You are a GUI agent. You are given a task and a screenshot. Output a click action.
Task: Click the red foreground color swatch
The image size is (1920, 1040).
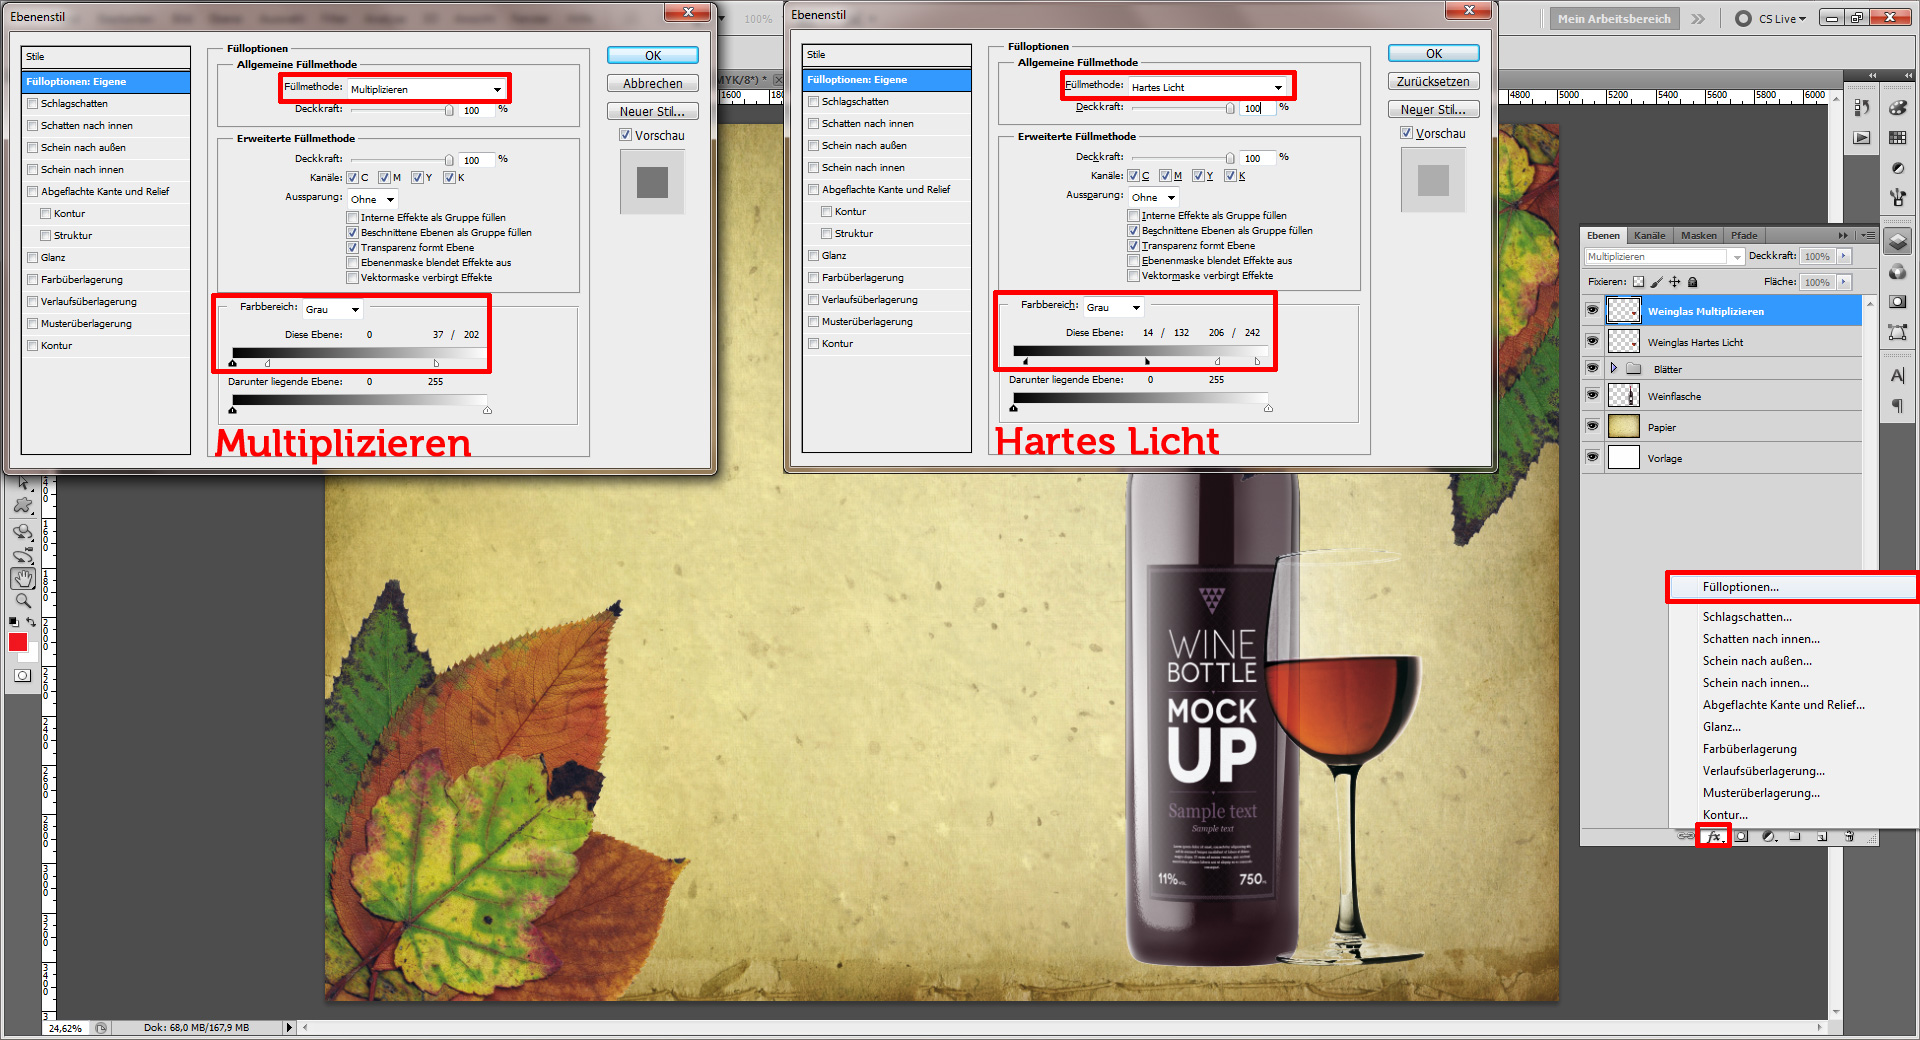18,644
